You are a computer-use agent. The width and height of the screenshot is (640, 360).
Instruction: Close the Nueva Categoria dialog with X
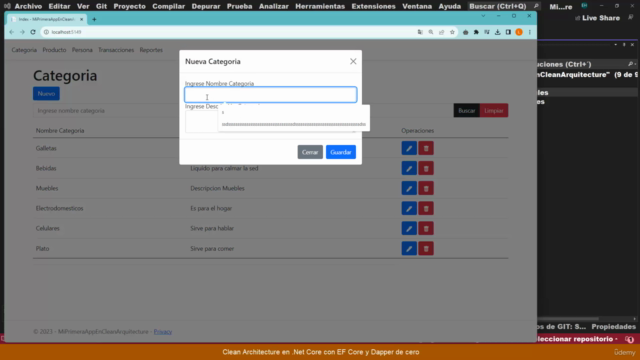[353, 61]
